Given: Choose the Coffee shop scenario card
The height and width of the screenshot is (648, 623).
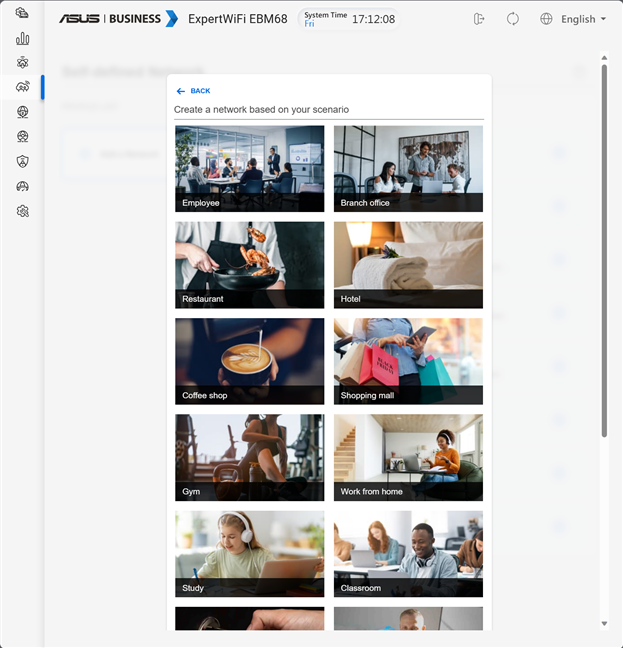Looking at the screenshot, I should tap(250, 361).
